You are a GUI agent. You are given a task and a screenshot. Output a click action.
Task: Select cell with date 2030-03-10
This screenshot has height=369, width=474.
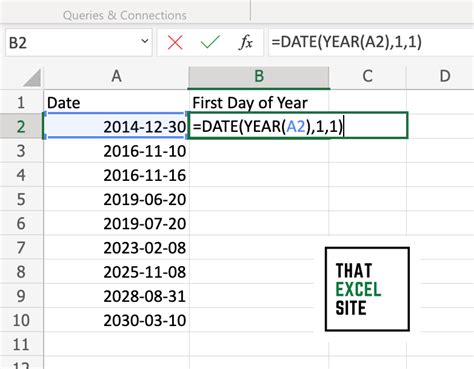click(x=116, y=320)
